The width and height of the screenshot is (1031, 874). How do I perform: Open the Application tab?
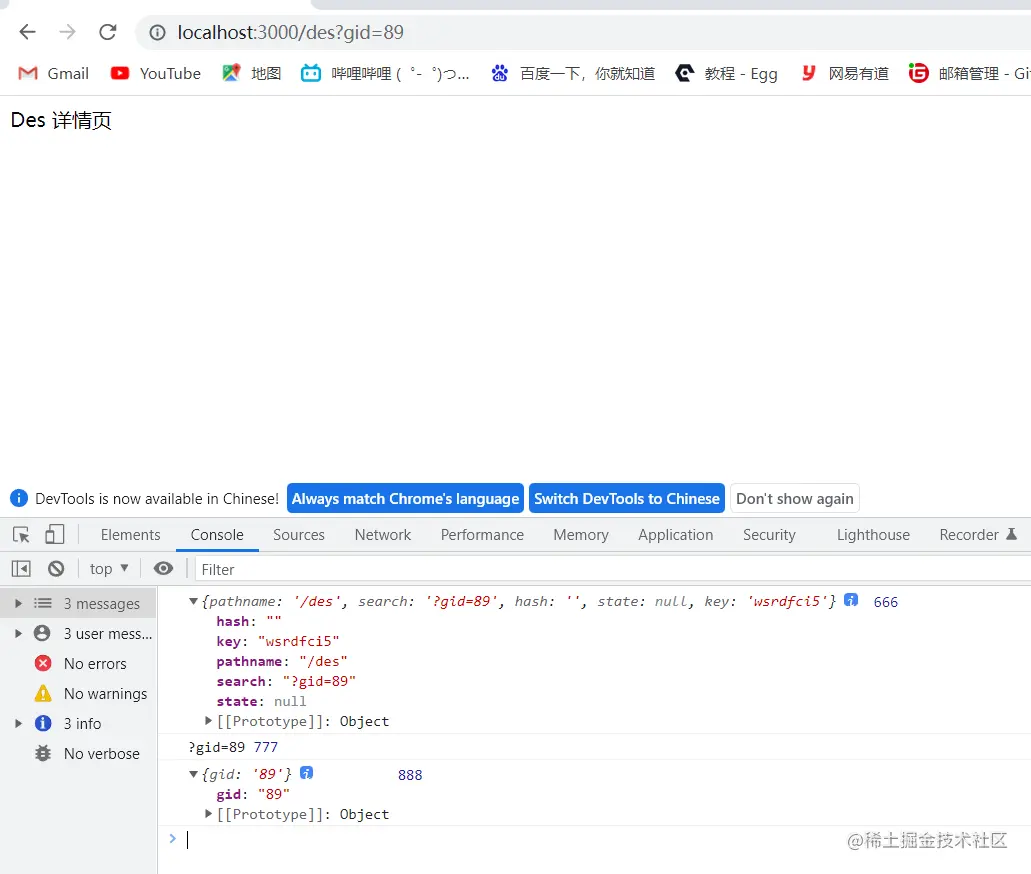click(x=675, y=535)
